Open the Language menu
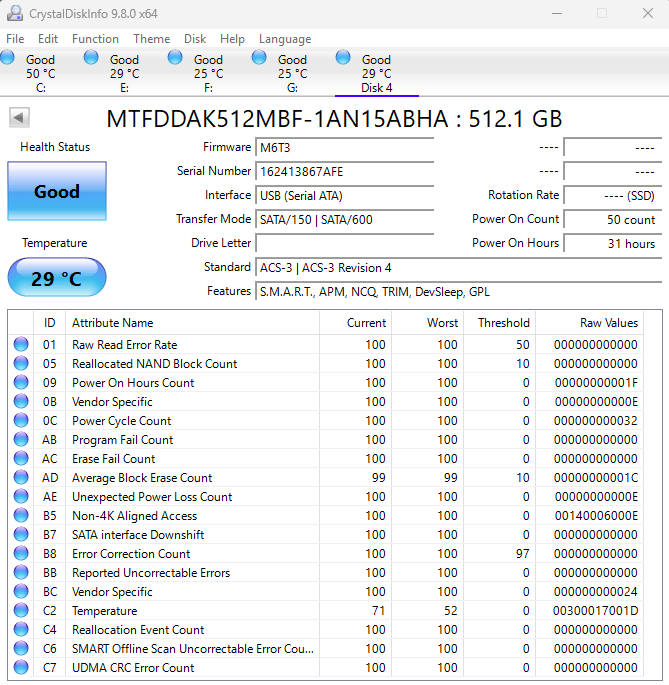 285,39
